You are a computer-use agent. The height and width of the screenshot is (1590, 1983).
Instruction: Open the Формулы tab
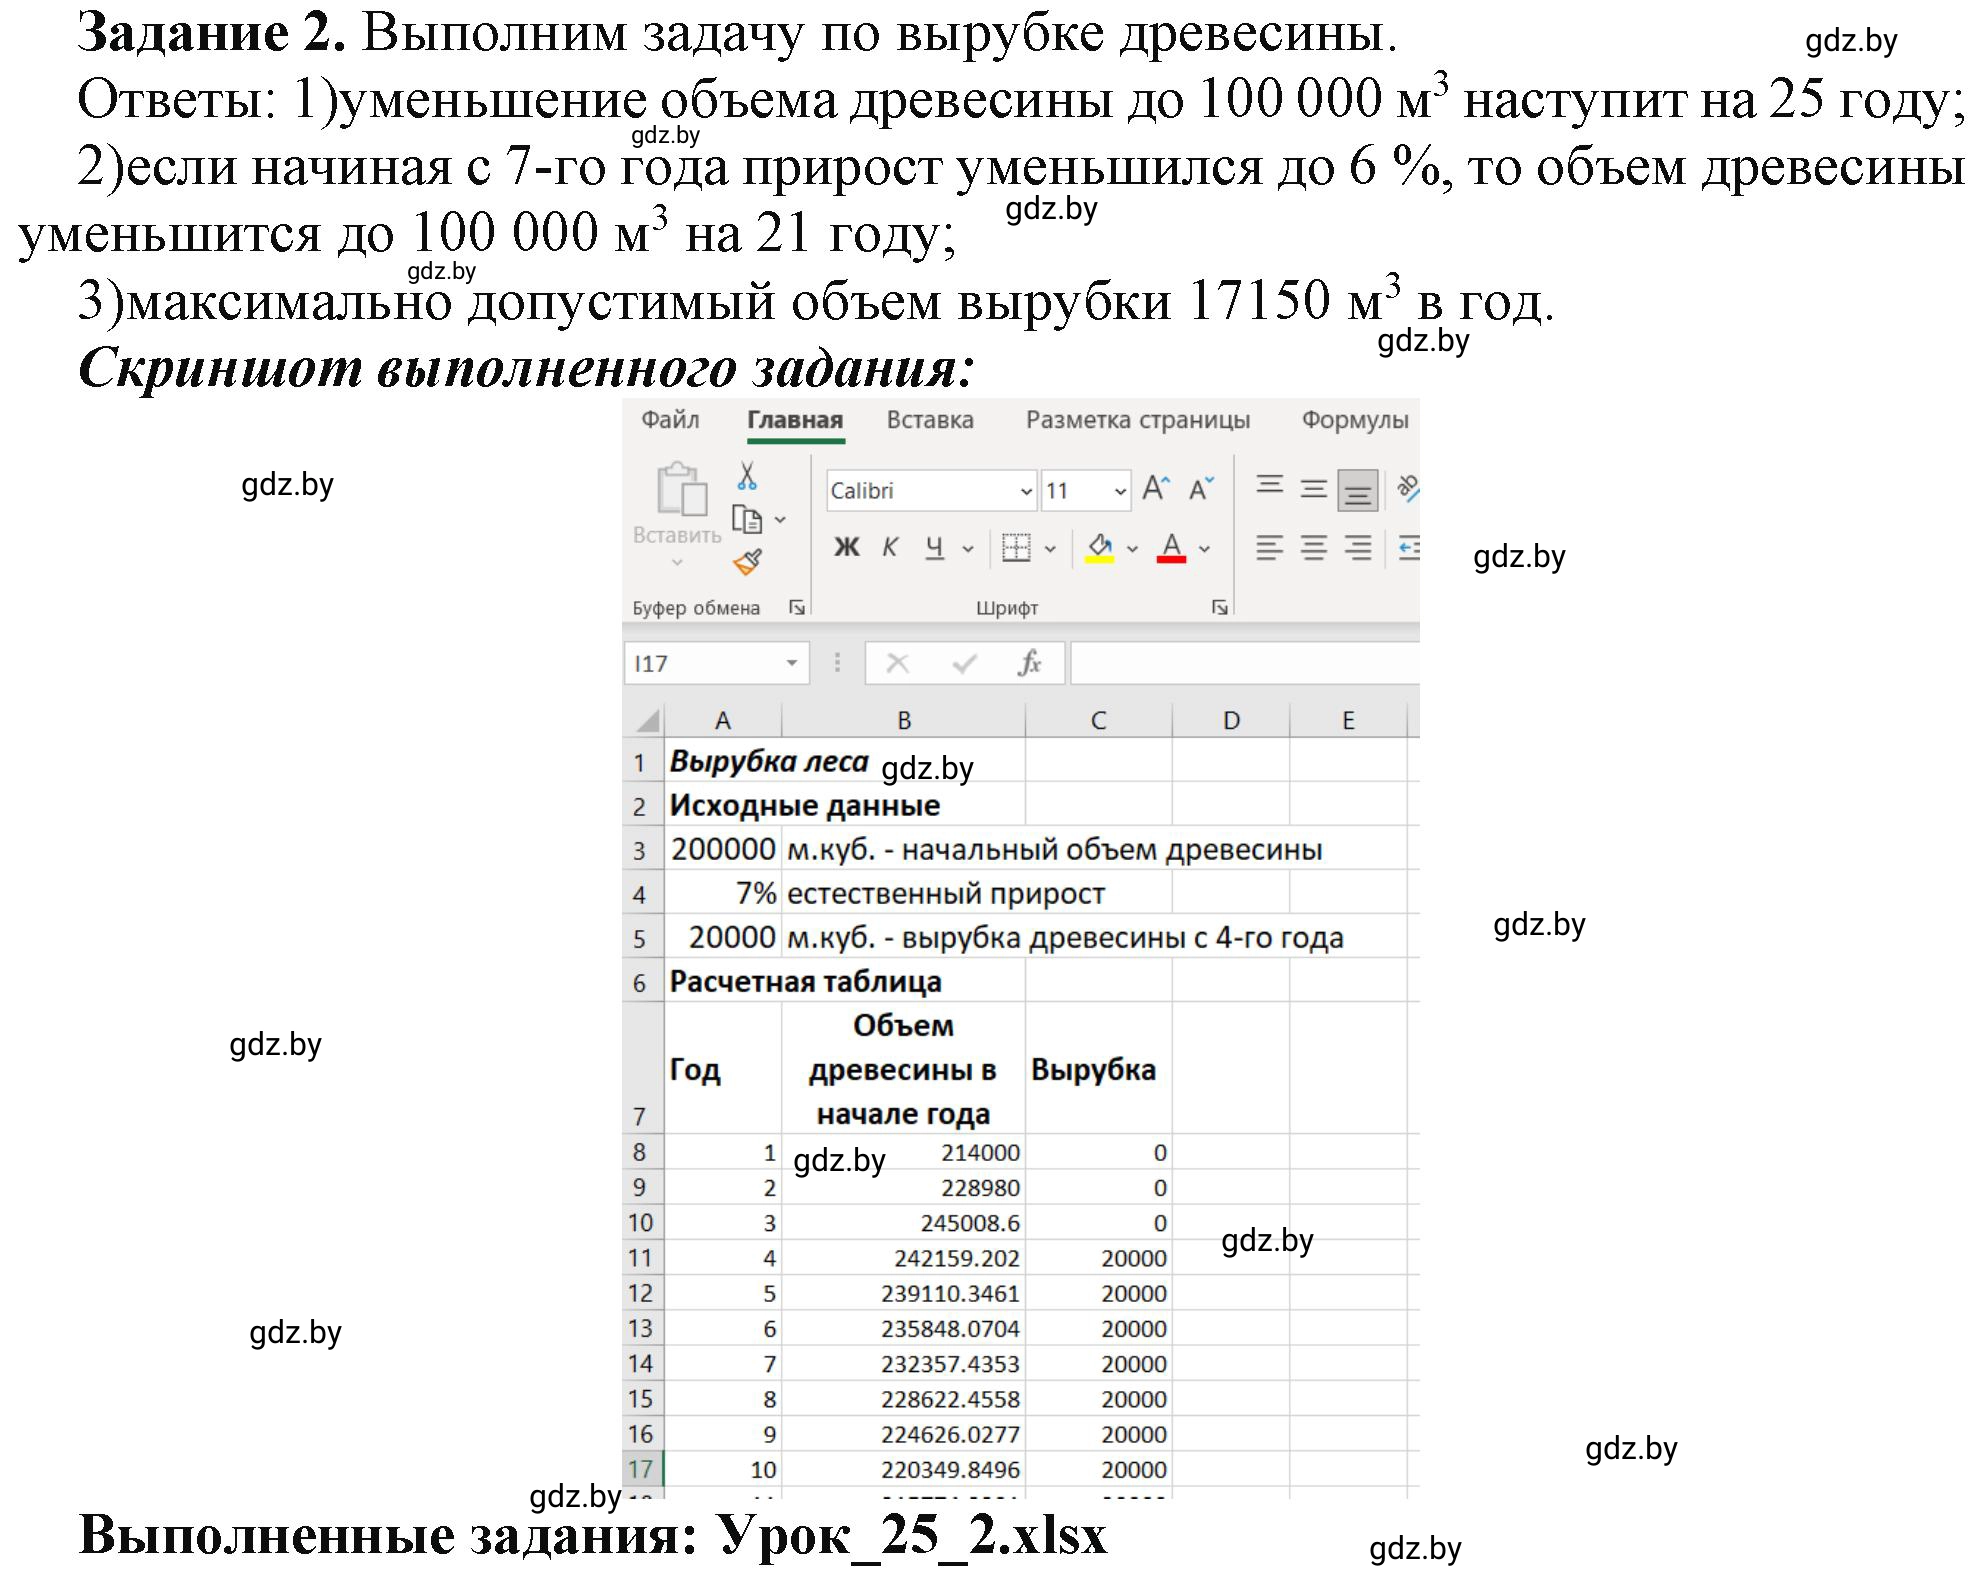click(1355, 420)
